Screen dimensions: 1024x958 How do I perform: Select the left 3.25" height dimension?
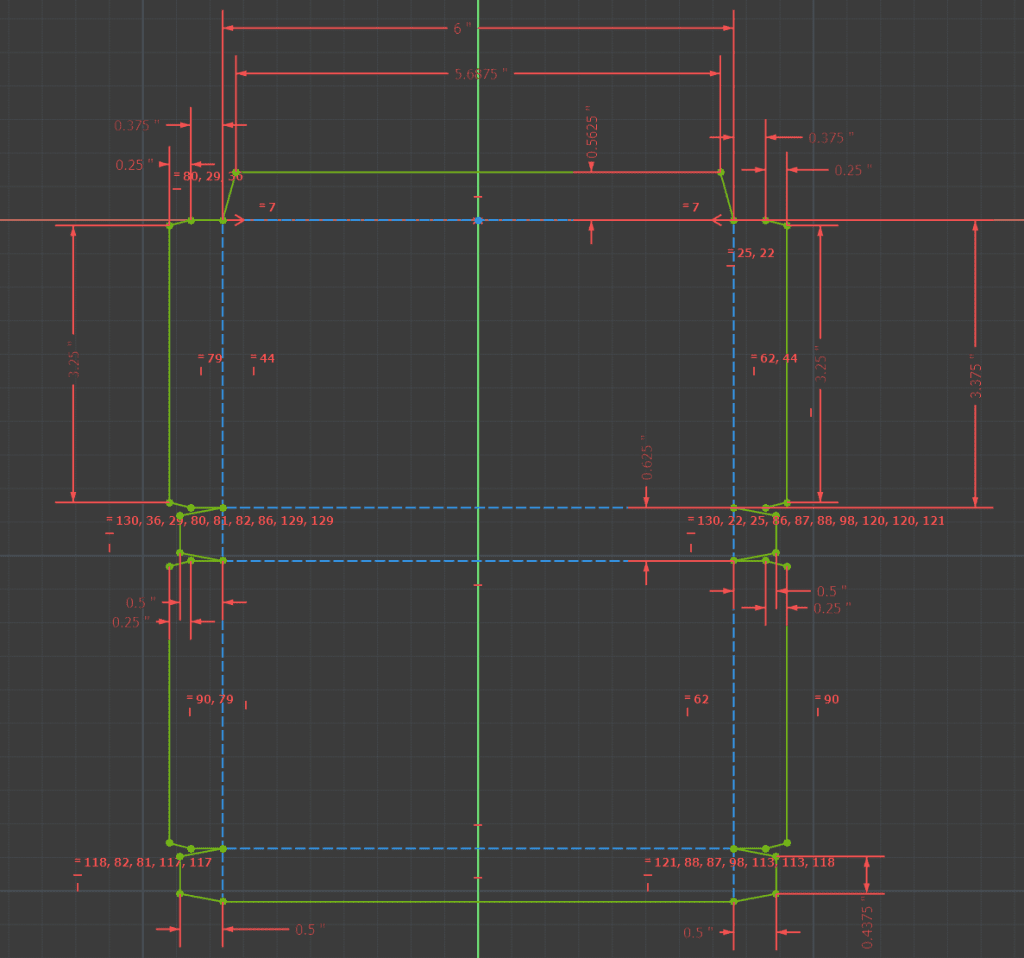pos(72,360)
